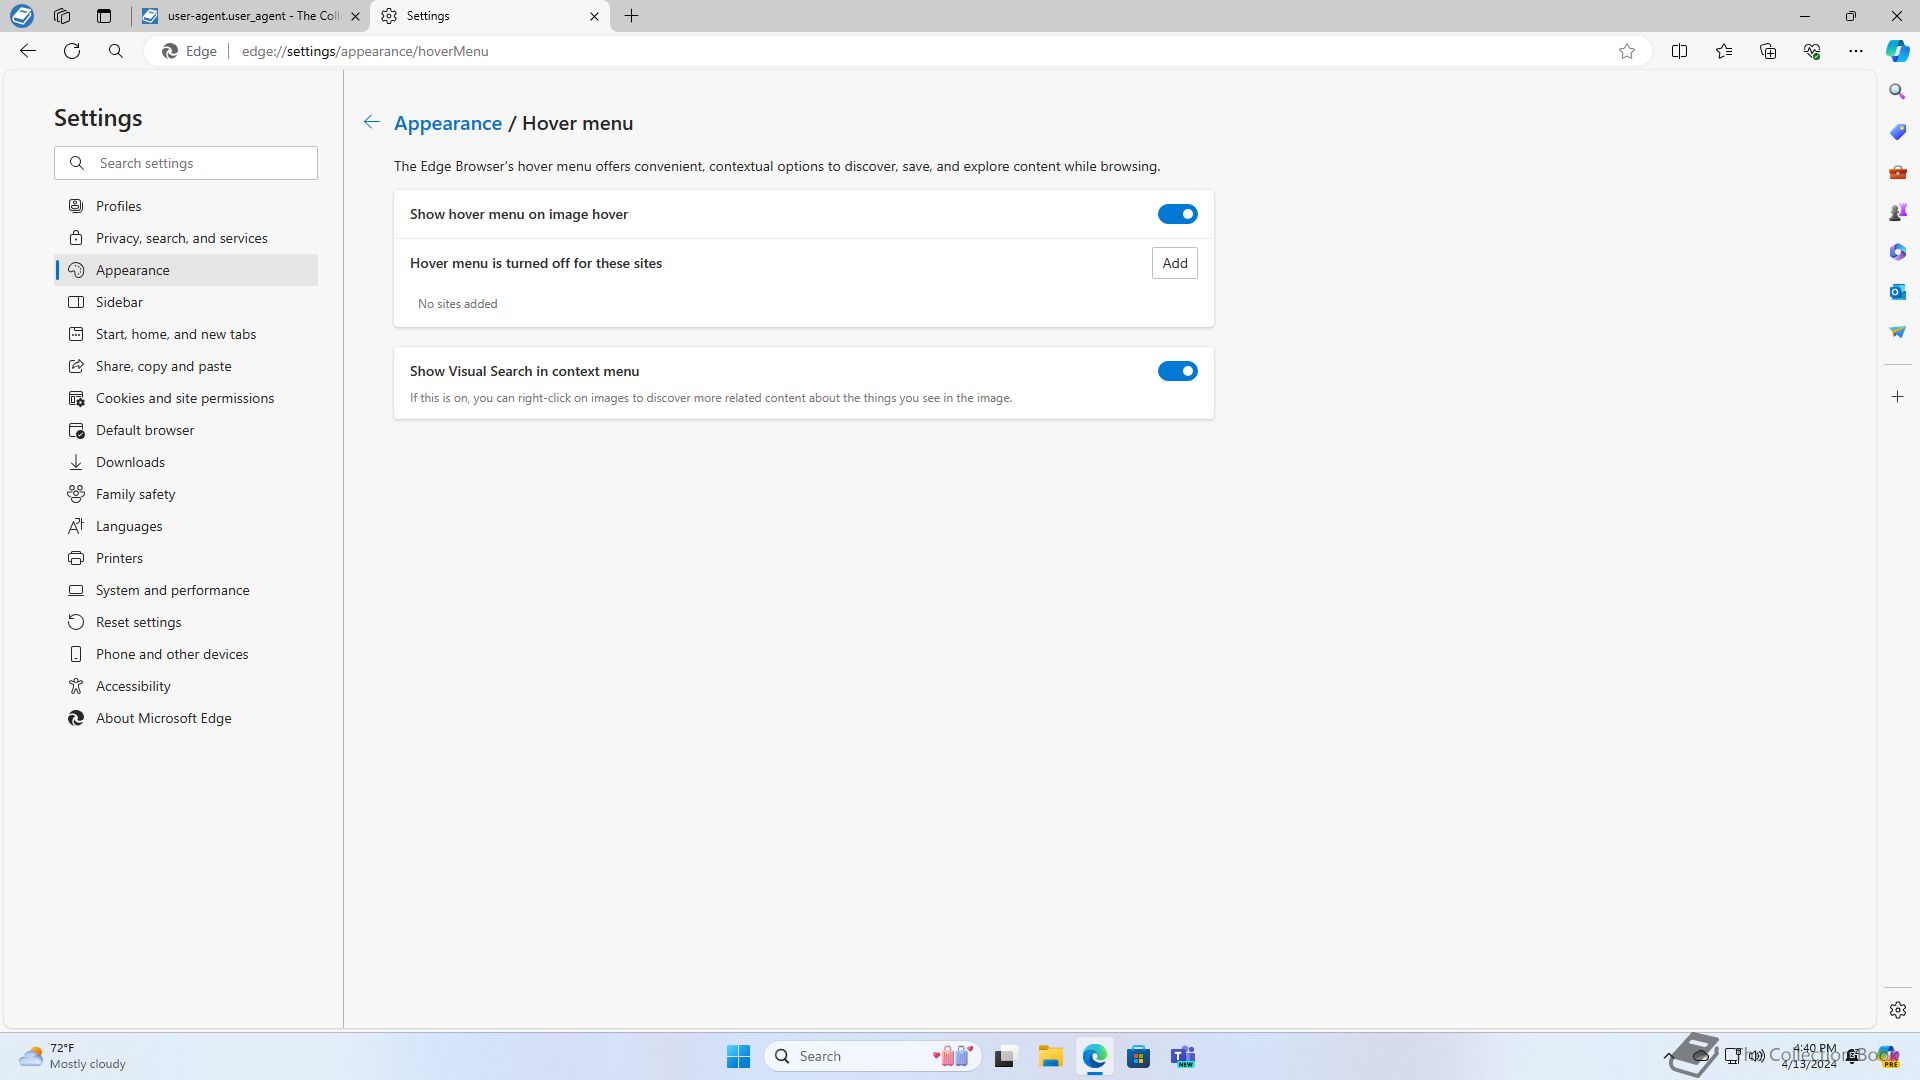This screenshot has height=1080, width=1920.
Task: Refresh the page with the reload icon
Action: click(x=72, y=51)
